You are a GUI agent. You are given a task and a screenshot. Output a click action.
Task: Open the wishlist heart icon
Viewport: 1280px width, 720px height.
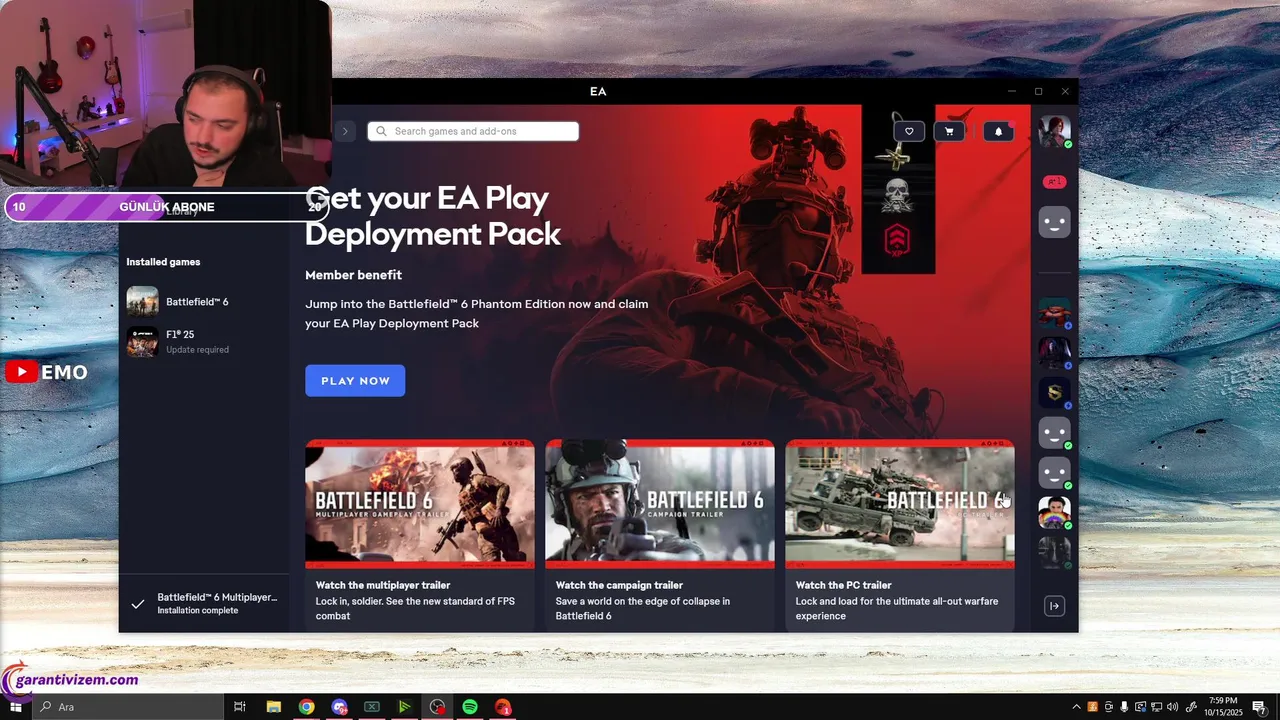(909, 131)
